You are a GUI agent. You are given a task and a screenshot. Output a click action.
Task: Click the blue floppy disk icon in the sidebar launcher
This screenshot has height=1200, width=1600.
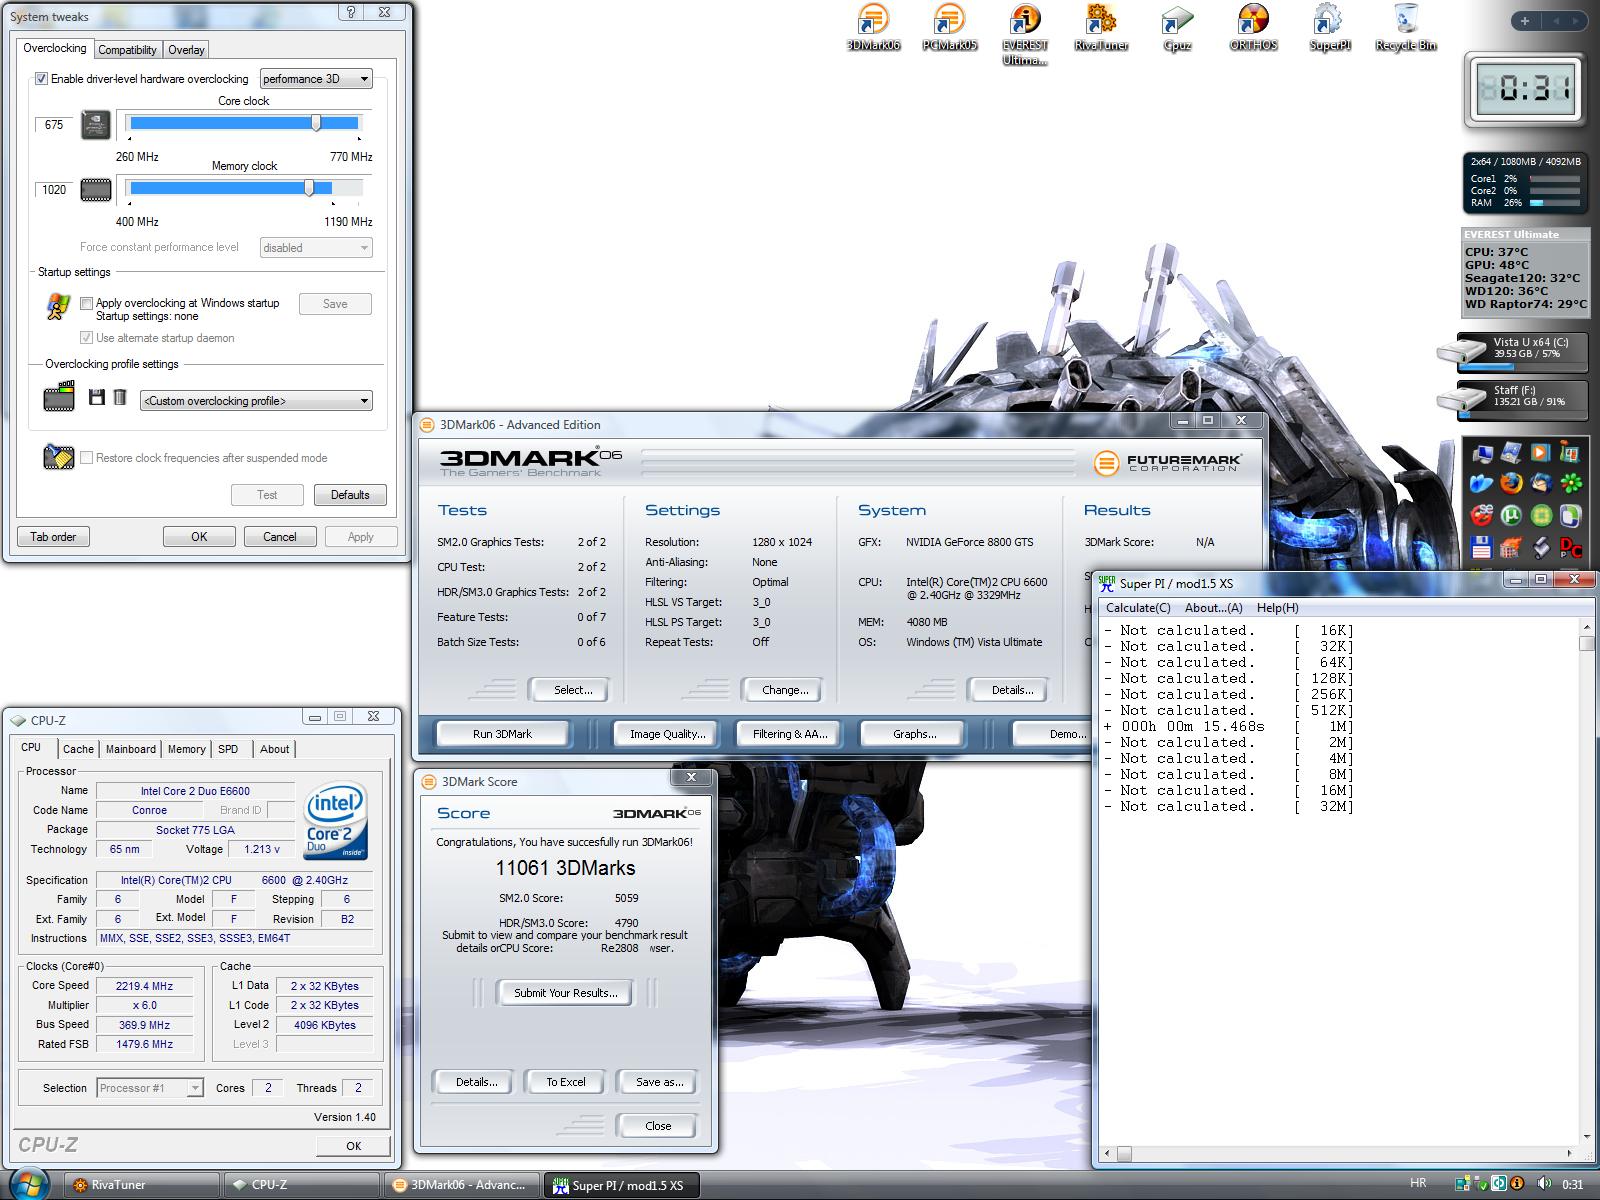tap(1481, 547)
